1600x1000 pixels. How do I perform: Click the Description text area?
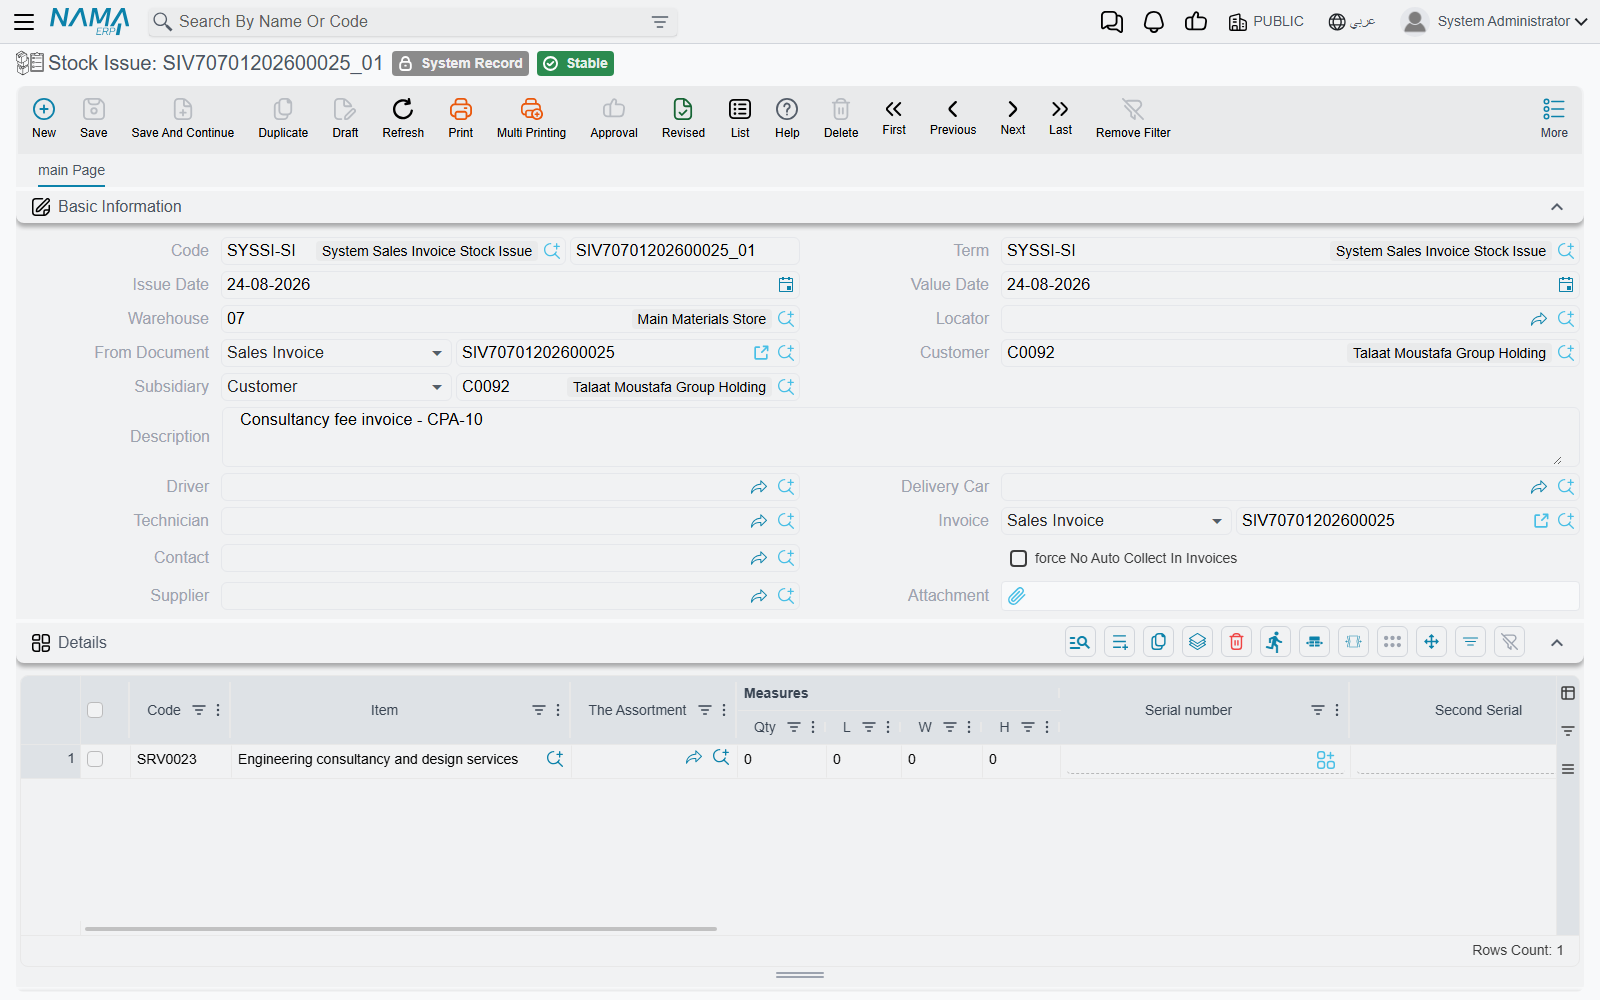(x=900, y=437)
